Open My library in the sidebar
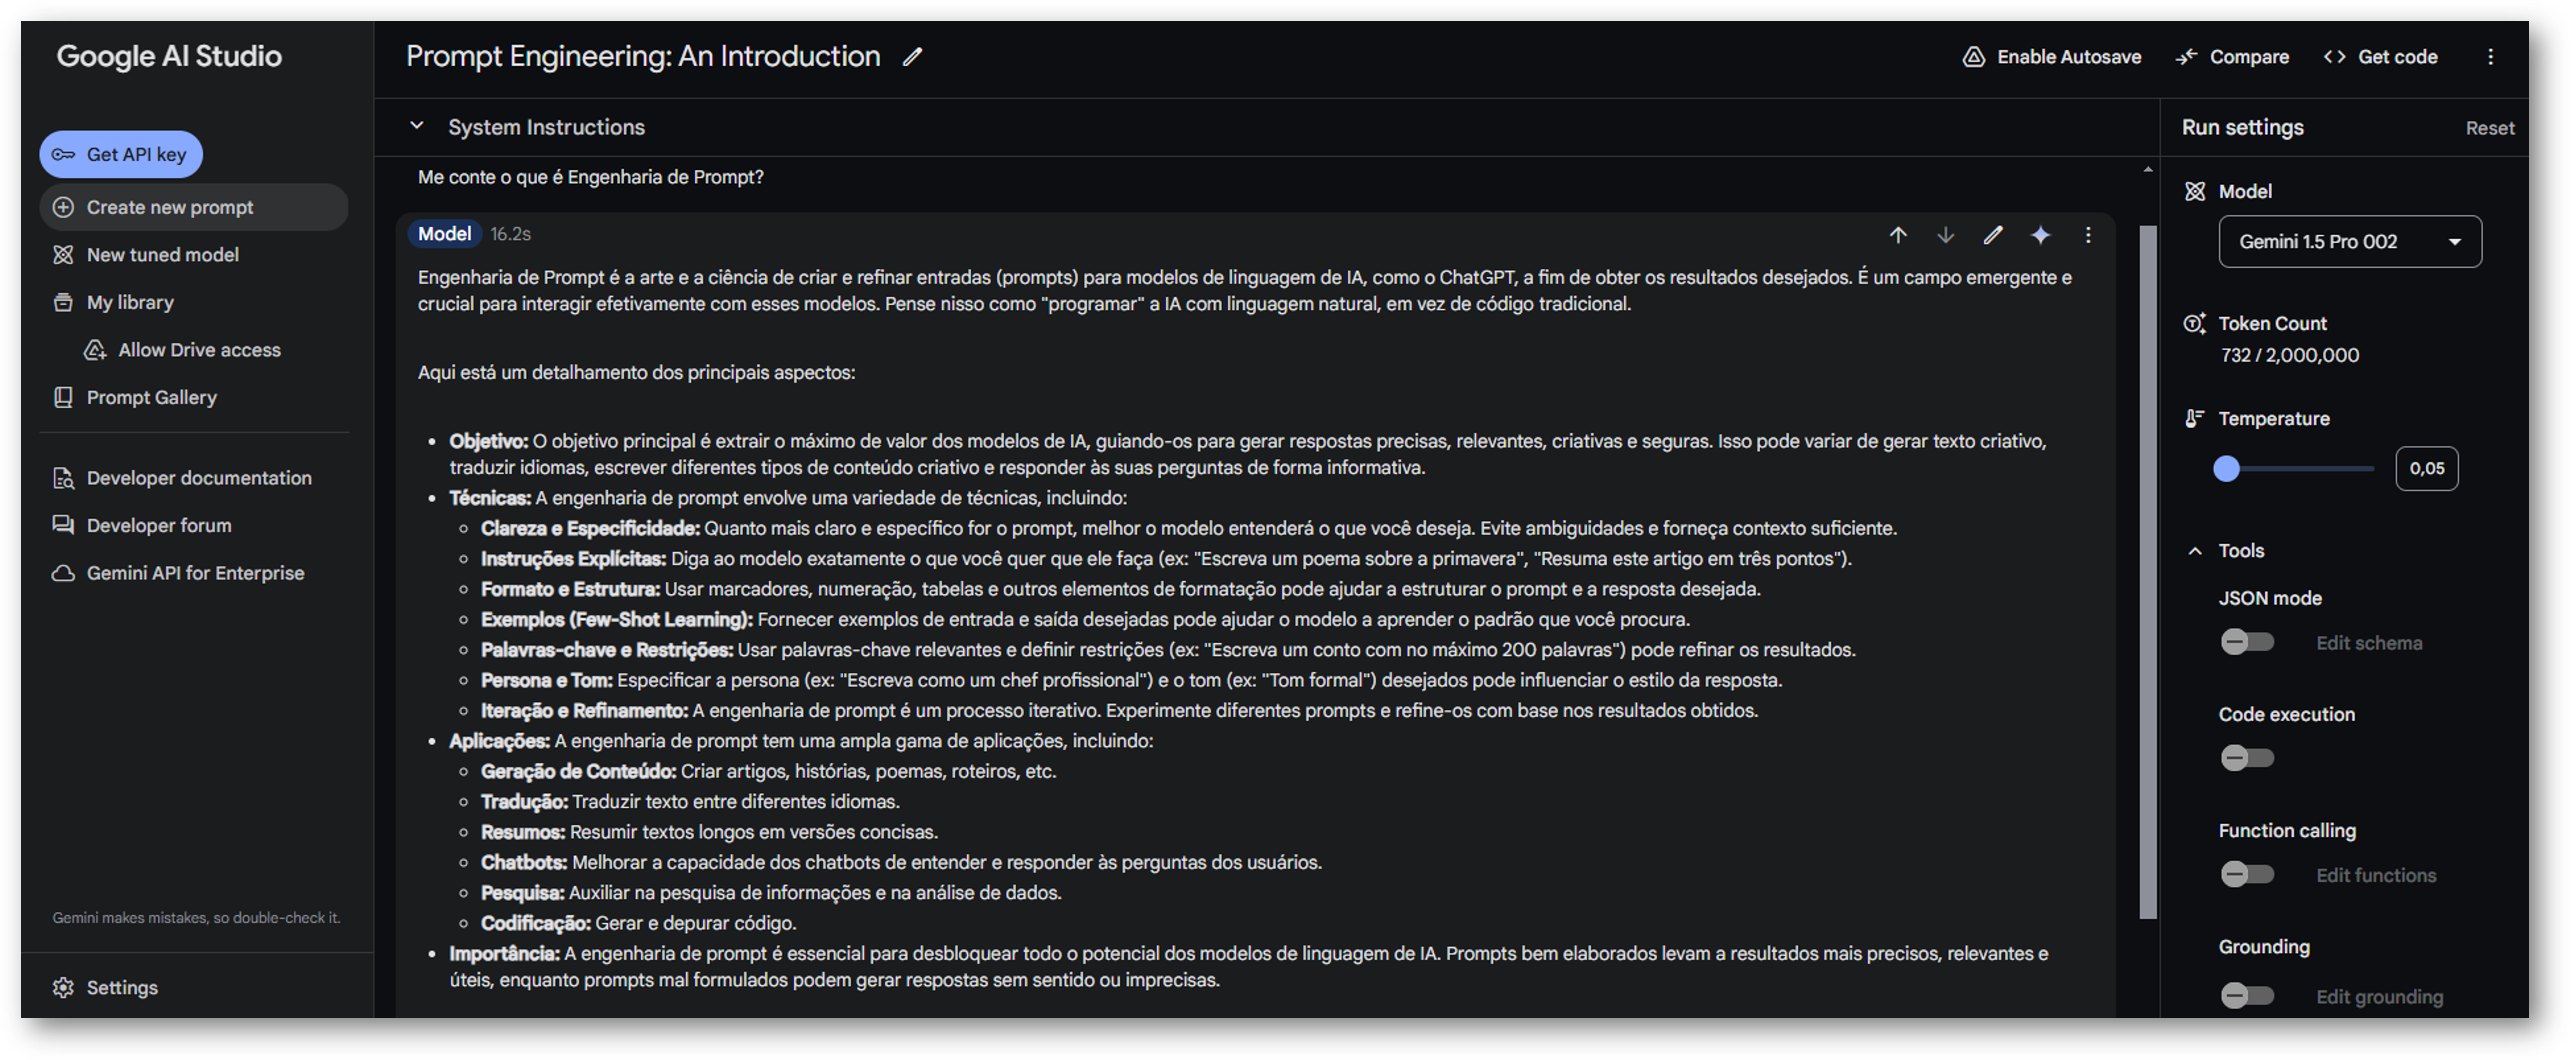Image resolution: width=2571 pixels, height=1060 pixels. pyautogui.click(x=130, y=302)
